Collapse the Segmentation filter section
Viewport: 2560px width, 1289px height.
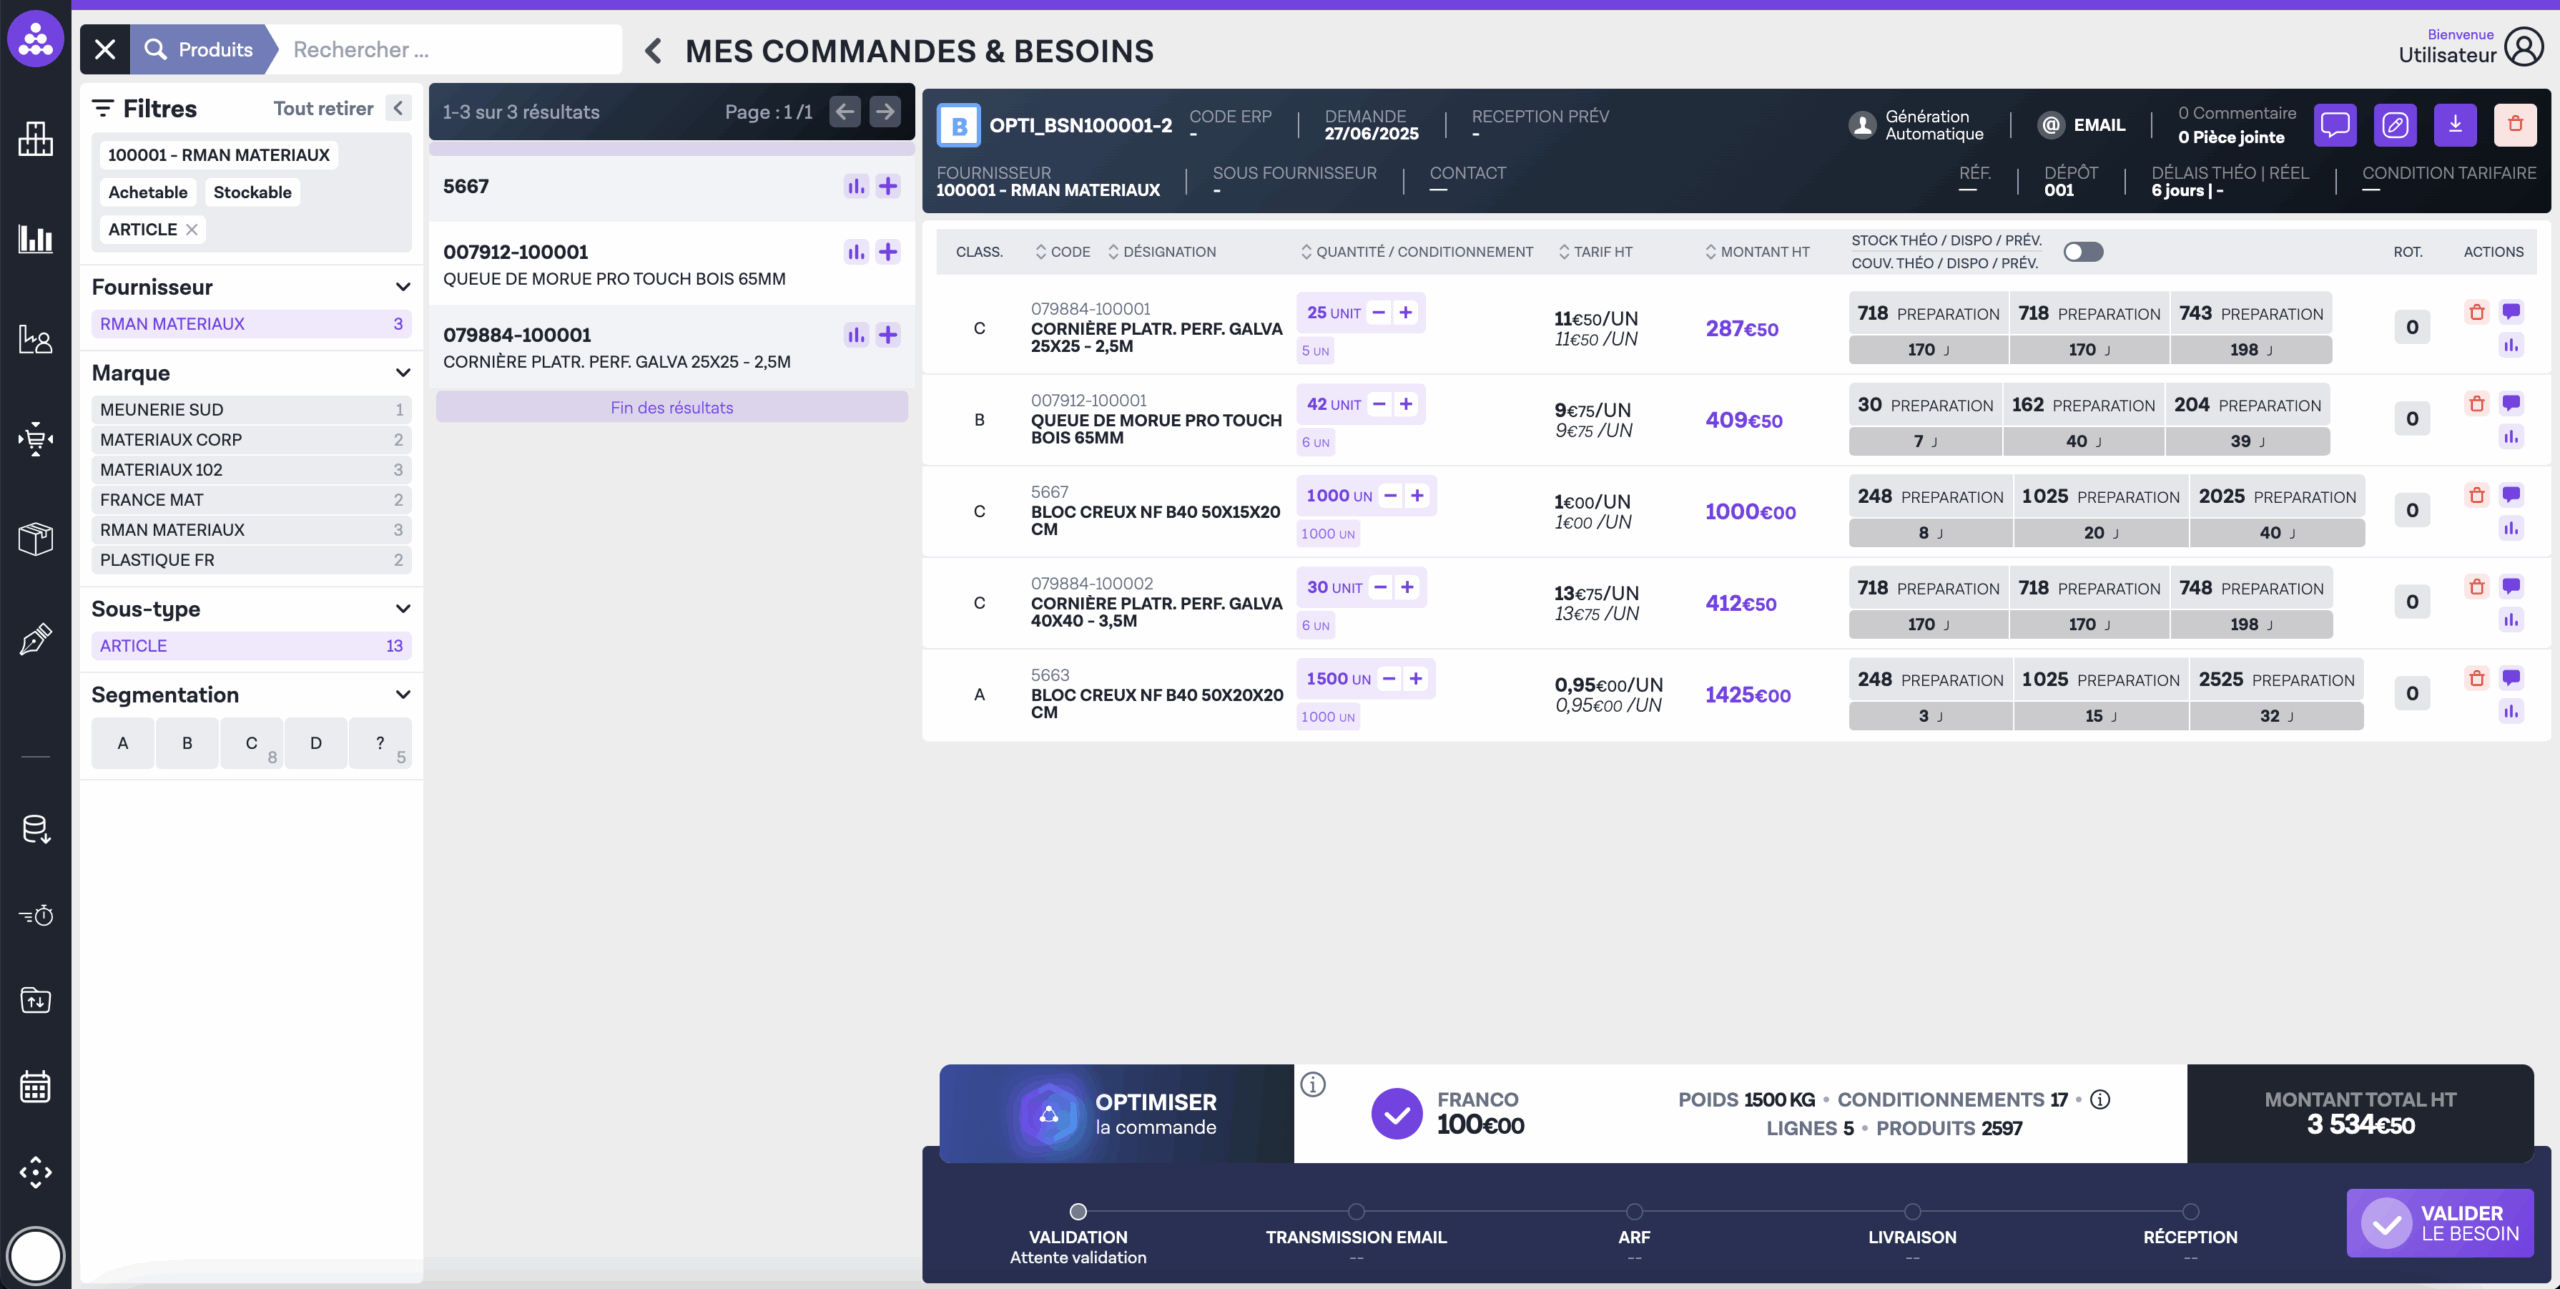(403, 695)
